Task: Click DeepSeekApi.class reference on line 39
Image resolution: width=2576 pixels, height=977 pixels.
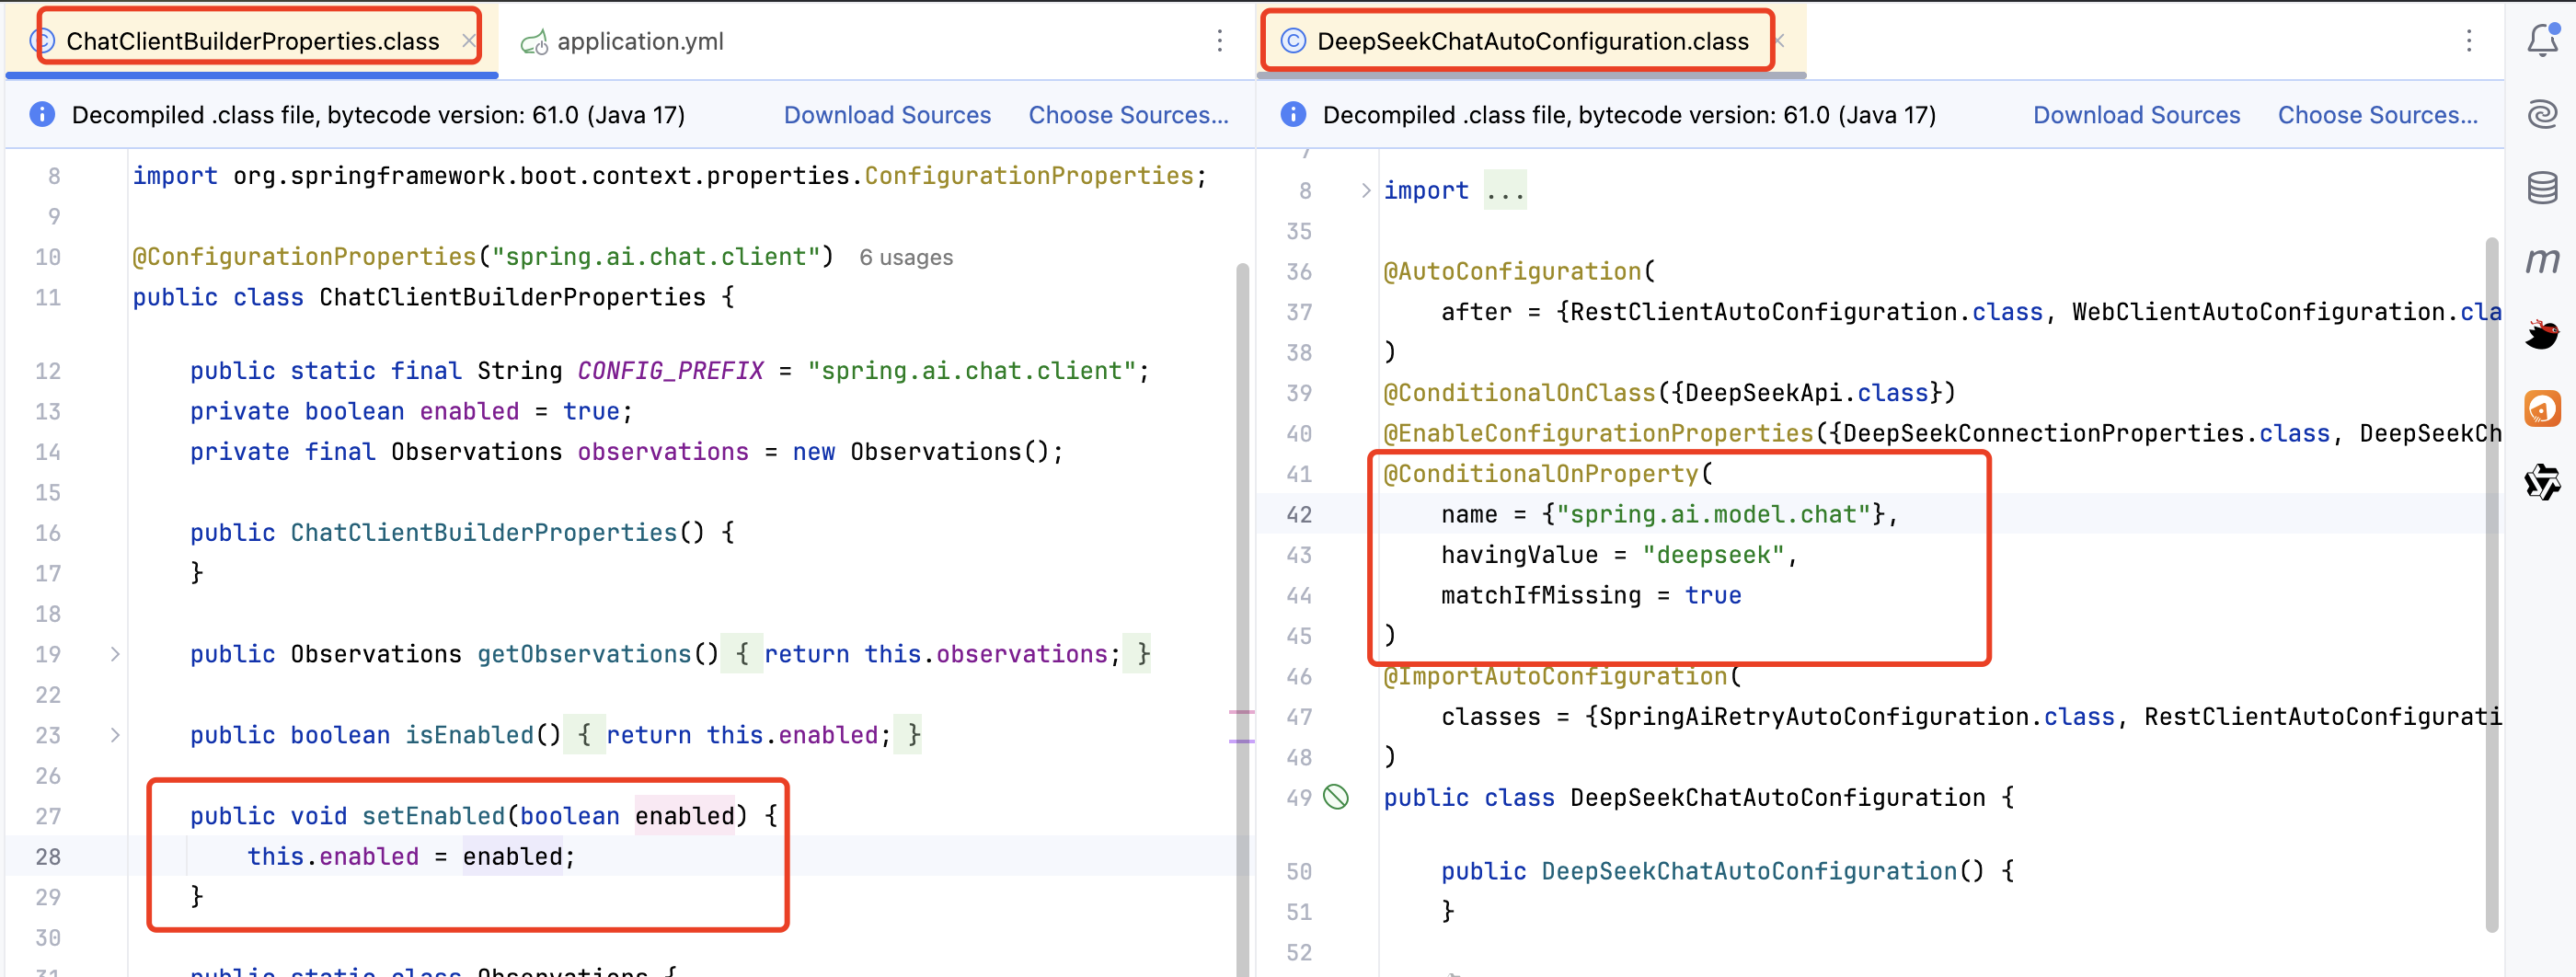Action: pyautogui.click(x=1806, y=393)
